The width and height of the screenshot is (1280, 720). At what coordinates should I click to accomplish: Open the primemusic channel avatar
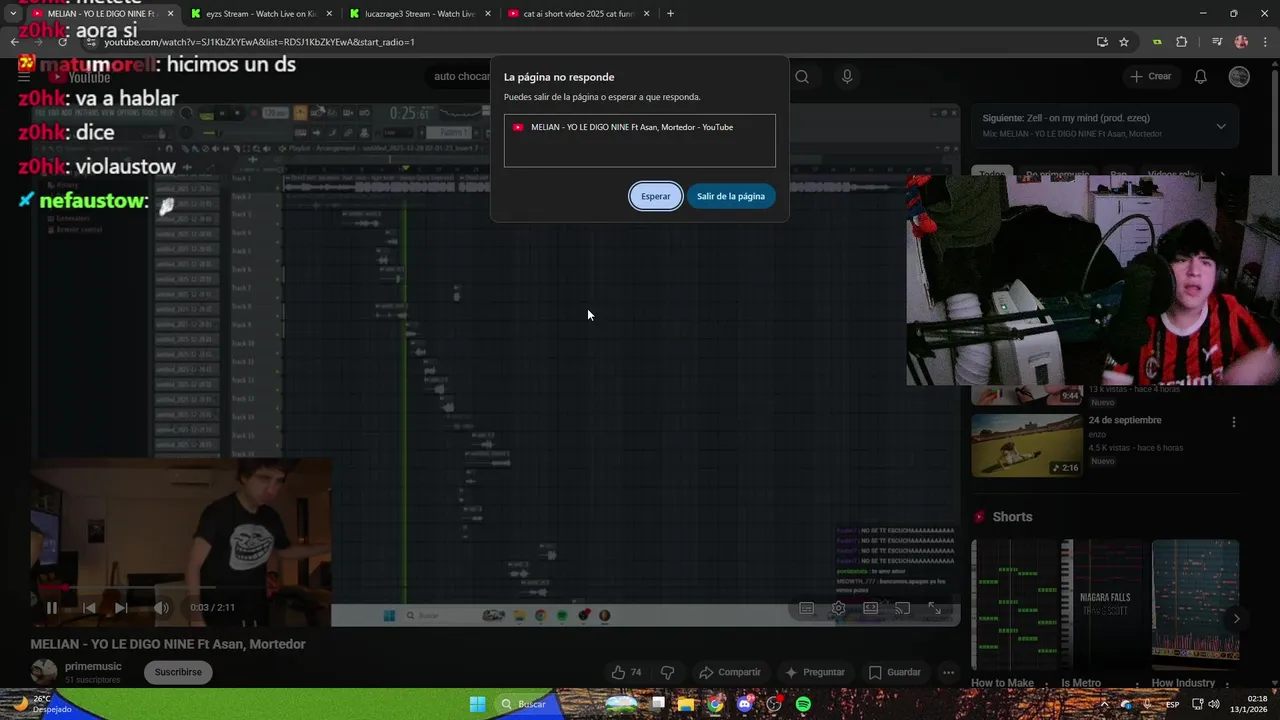tap(43, 672)
